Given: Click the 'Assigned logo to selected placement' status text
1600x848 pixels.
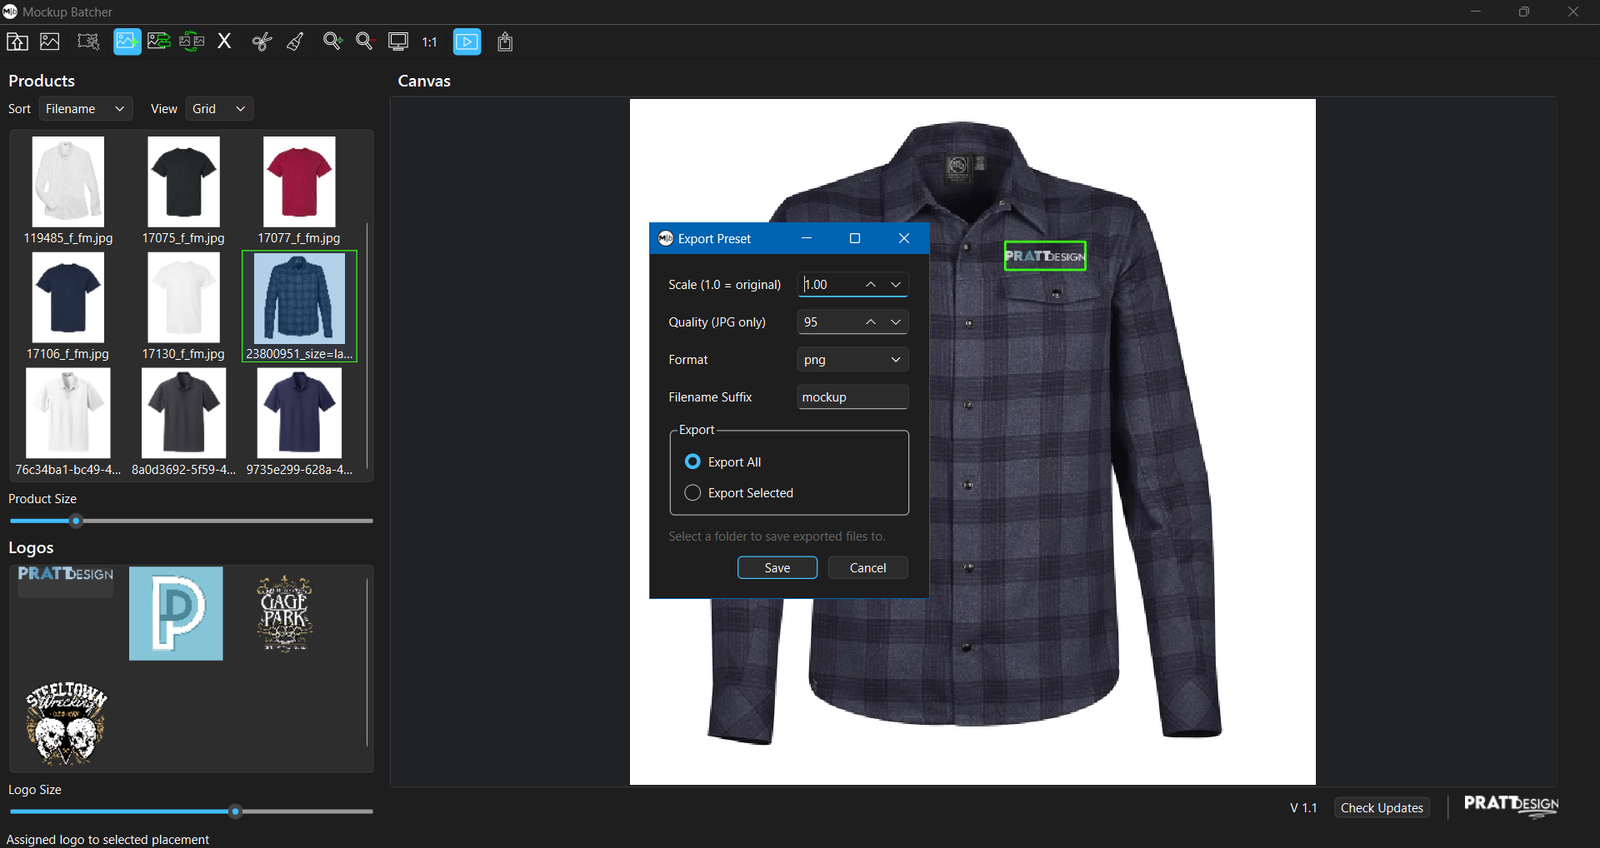Looking at the screenshot, I should (108, 840).
